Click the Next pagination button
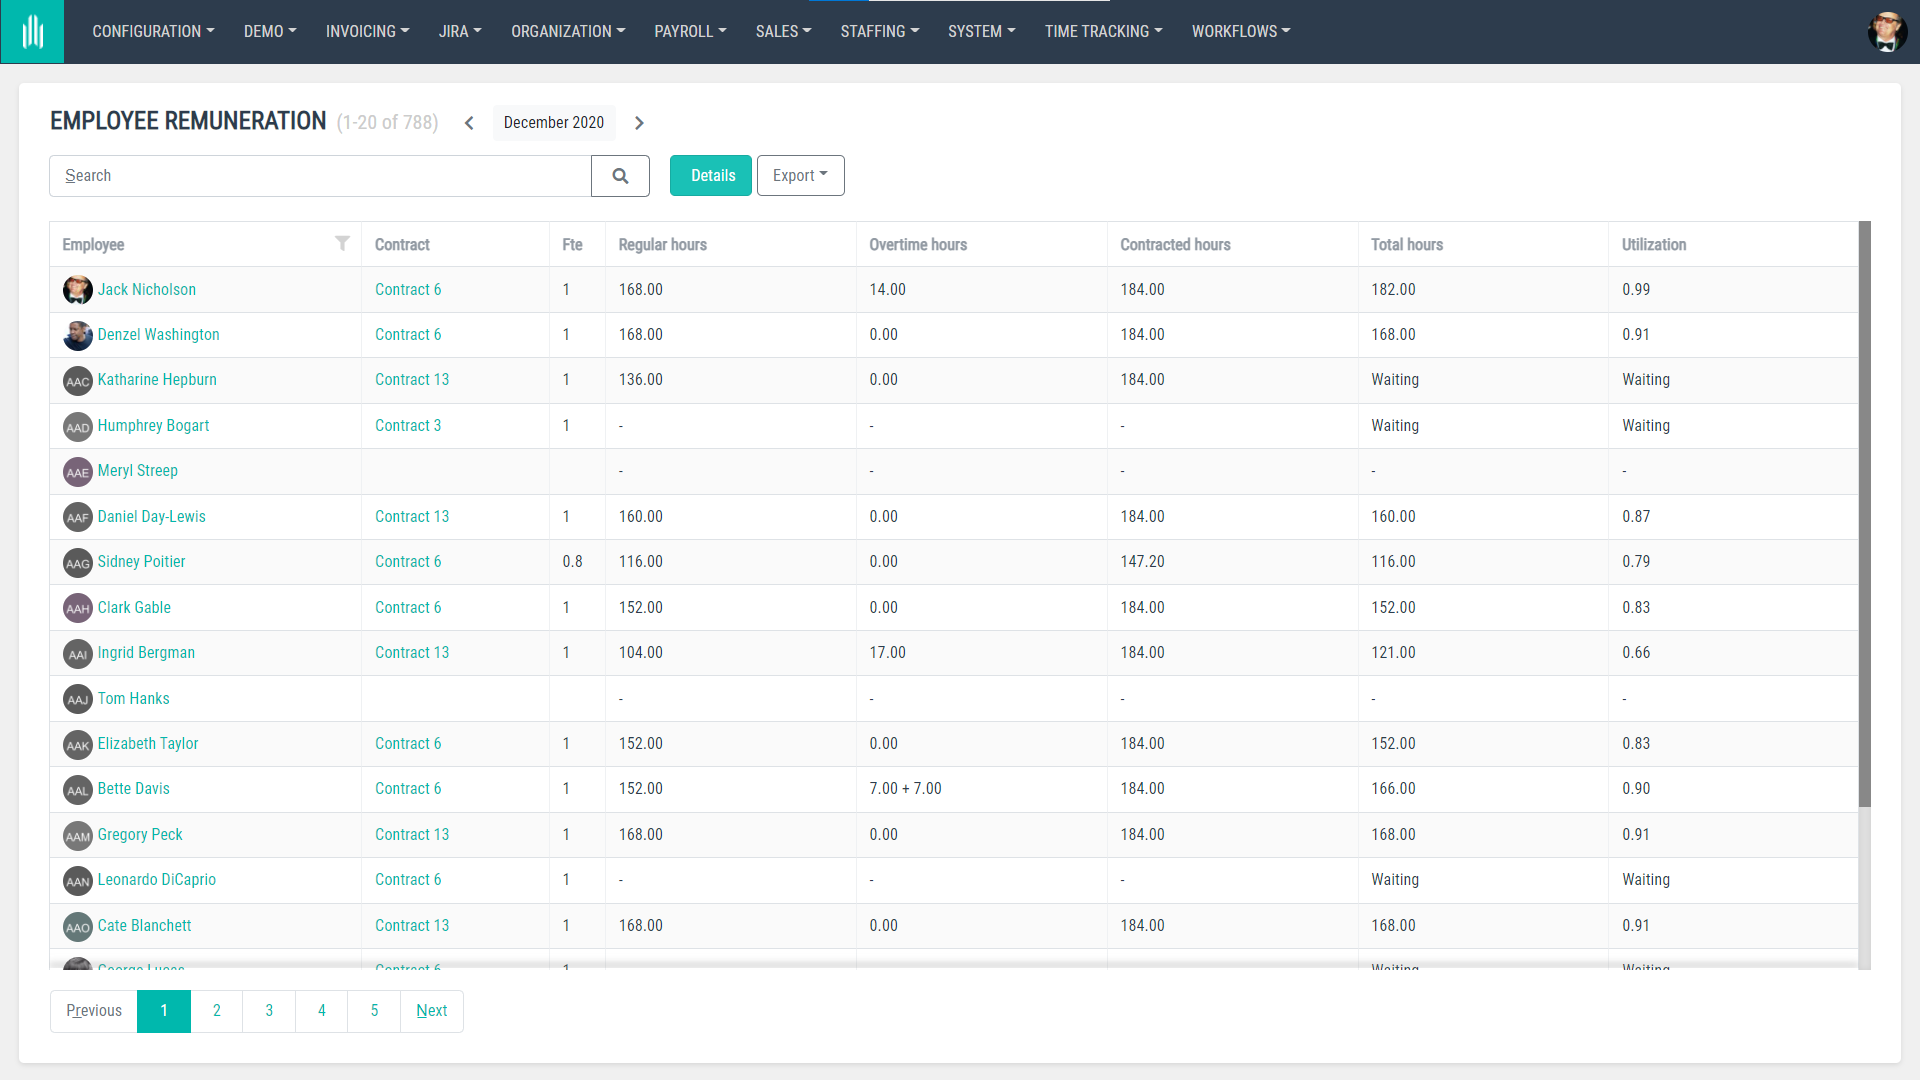 tap(431, 1011)
